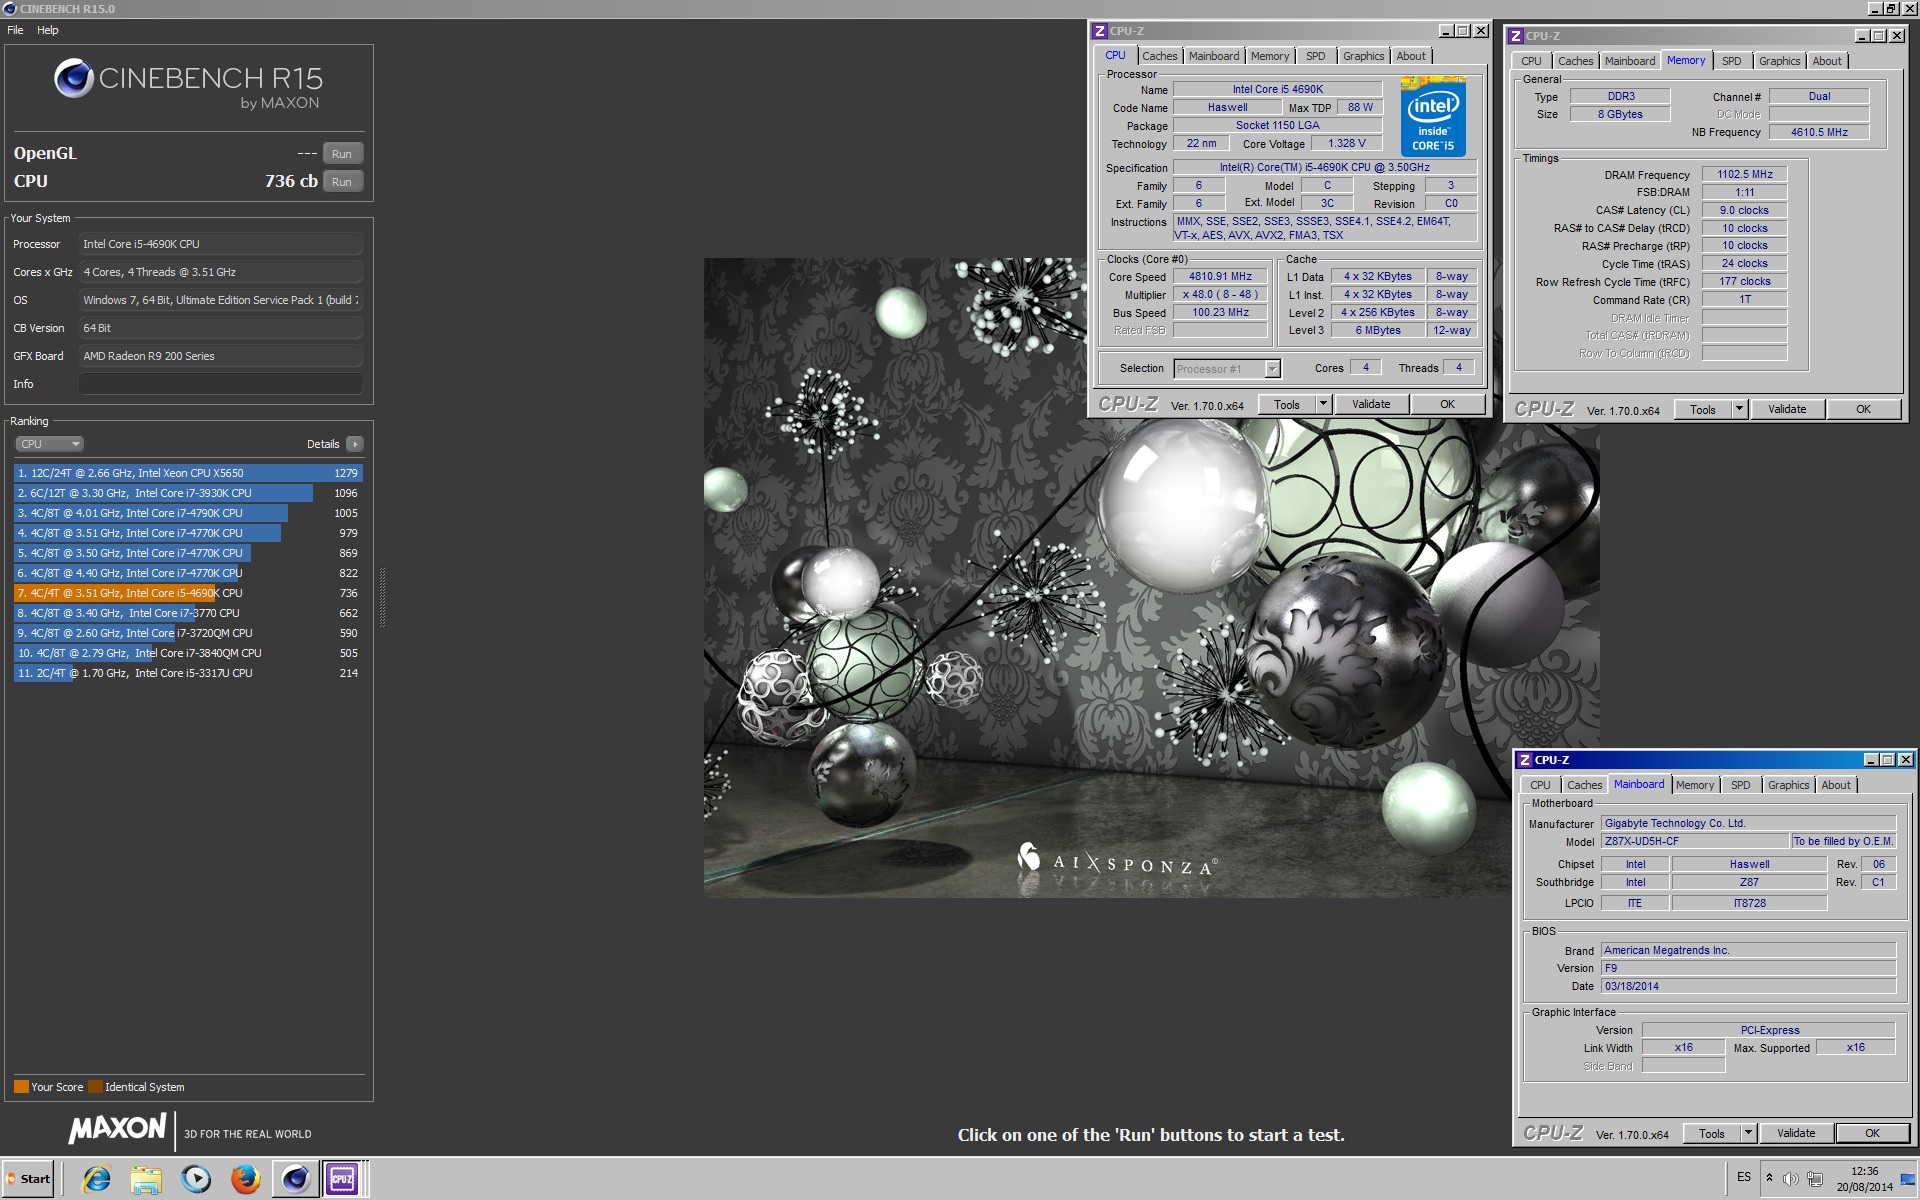
Task: Launch Windows Media Player from taskbar
Action: (x=196, y=1179)
